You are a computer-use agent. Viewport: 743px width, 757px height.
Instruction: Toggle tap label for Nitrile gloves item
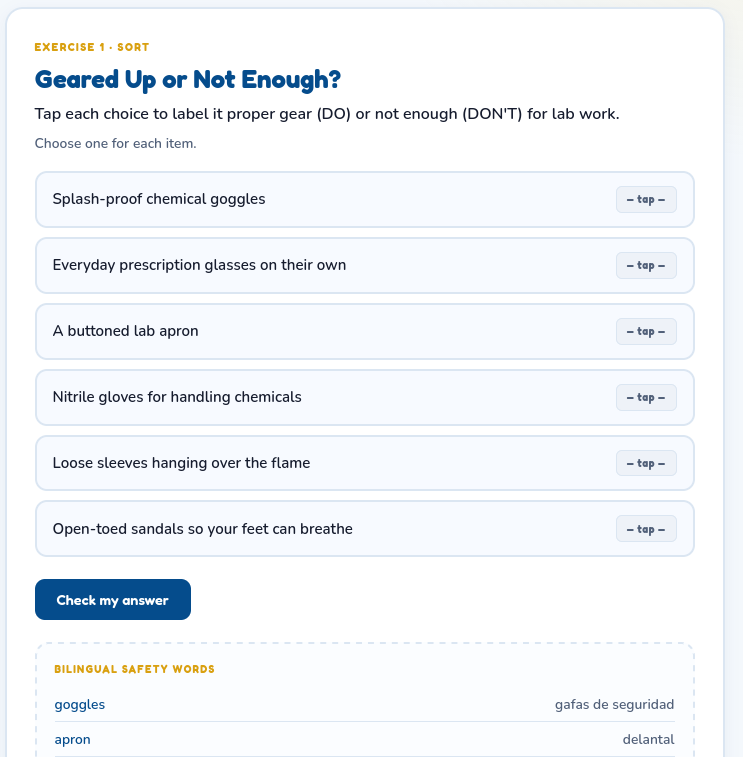[646, 397]
